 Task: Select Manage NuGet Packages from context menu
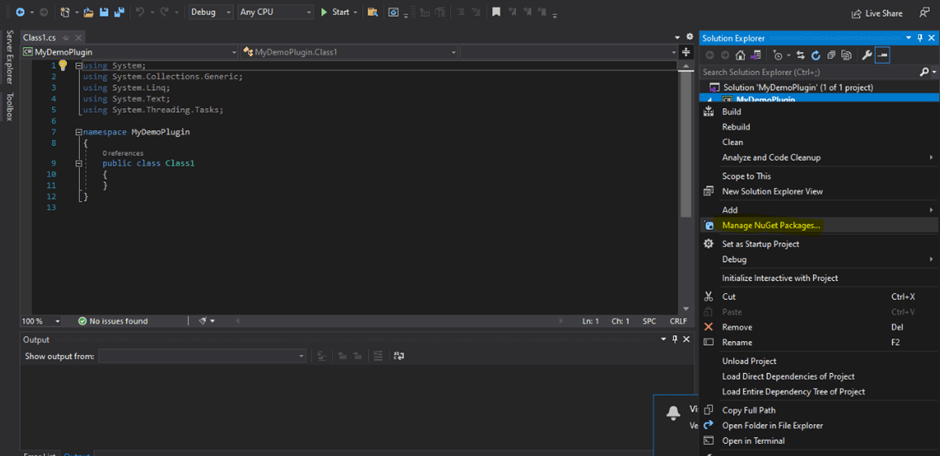click(x=770, y=225)
